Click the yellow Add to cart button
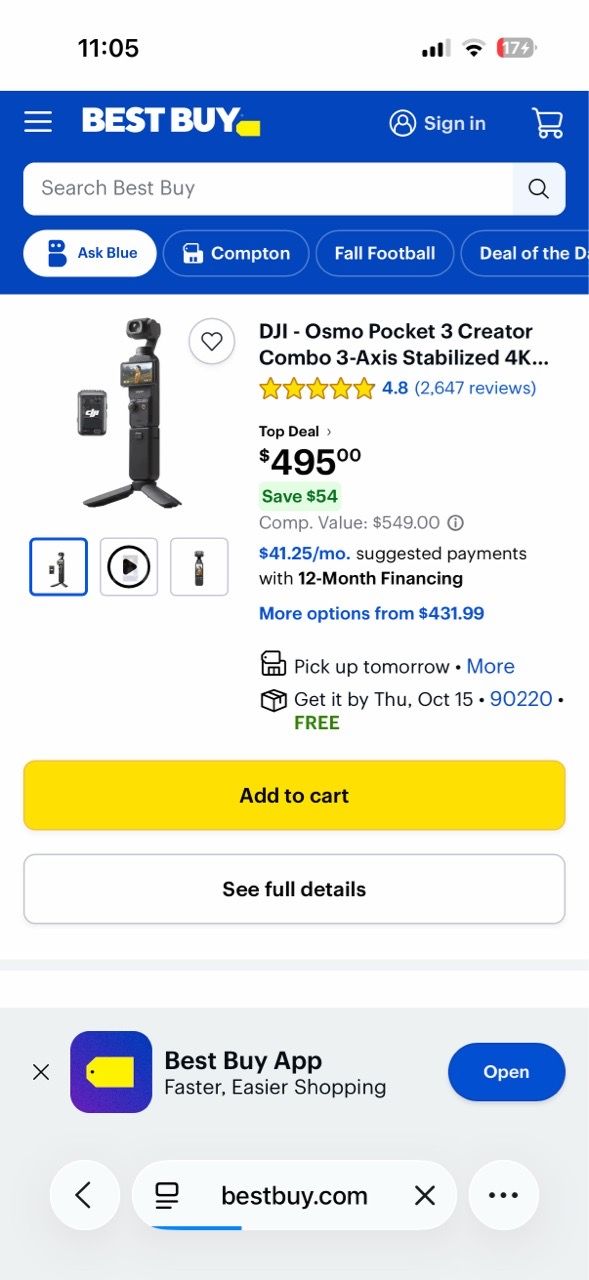The height and width of the screenshot is (1280, 589). [294, 795]
